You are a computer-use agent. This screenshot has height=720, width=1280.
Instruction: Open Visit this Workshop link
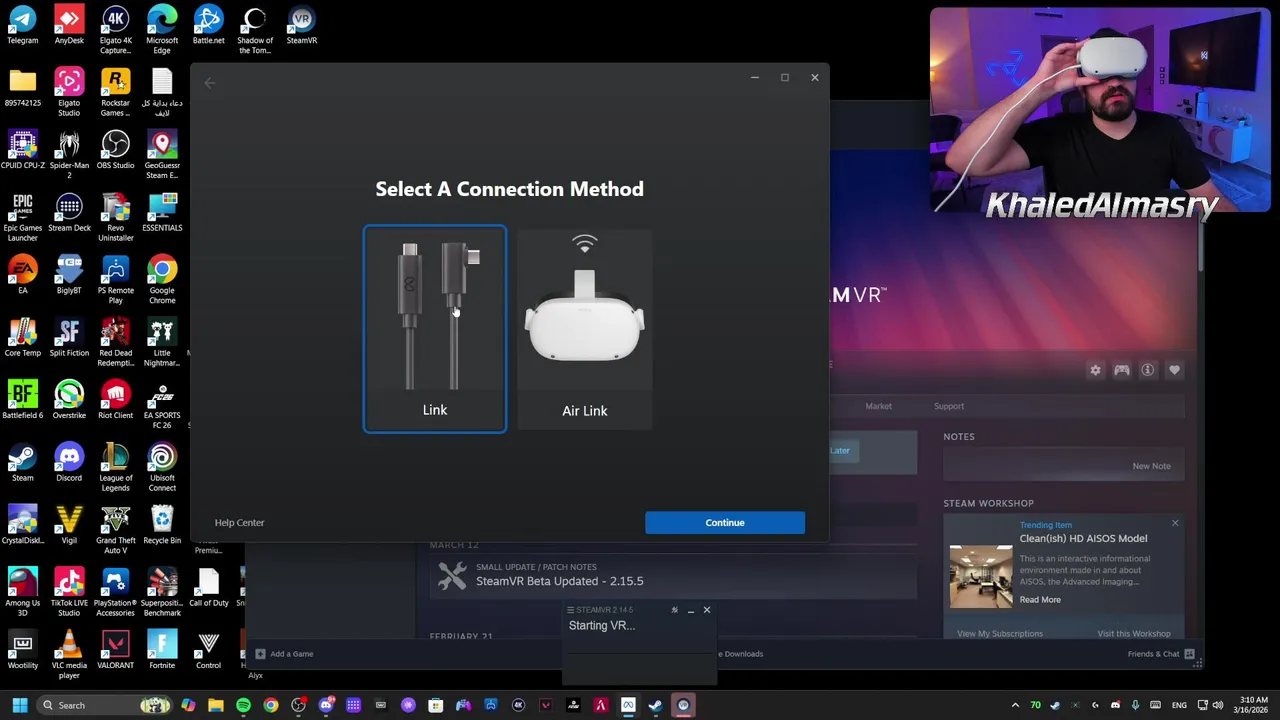(x=1134, y=633)
